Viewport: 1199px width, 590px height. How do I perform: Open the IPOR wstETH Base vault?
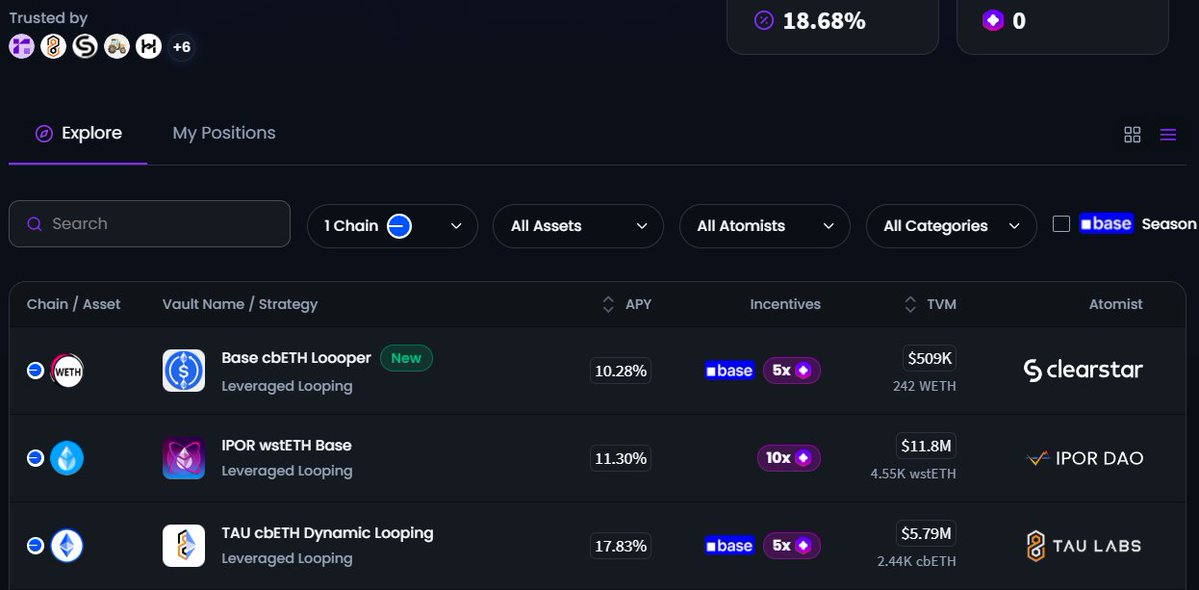(286, 445)
